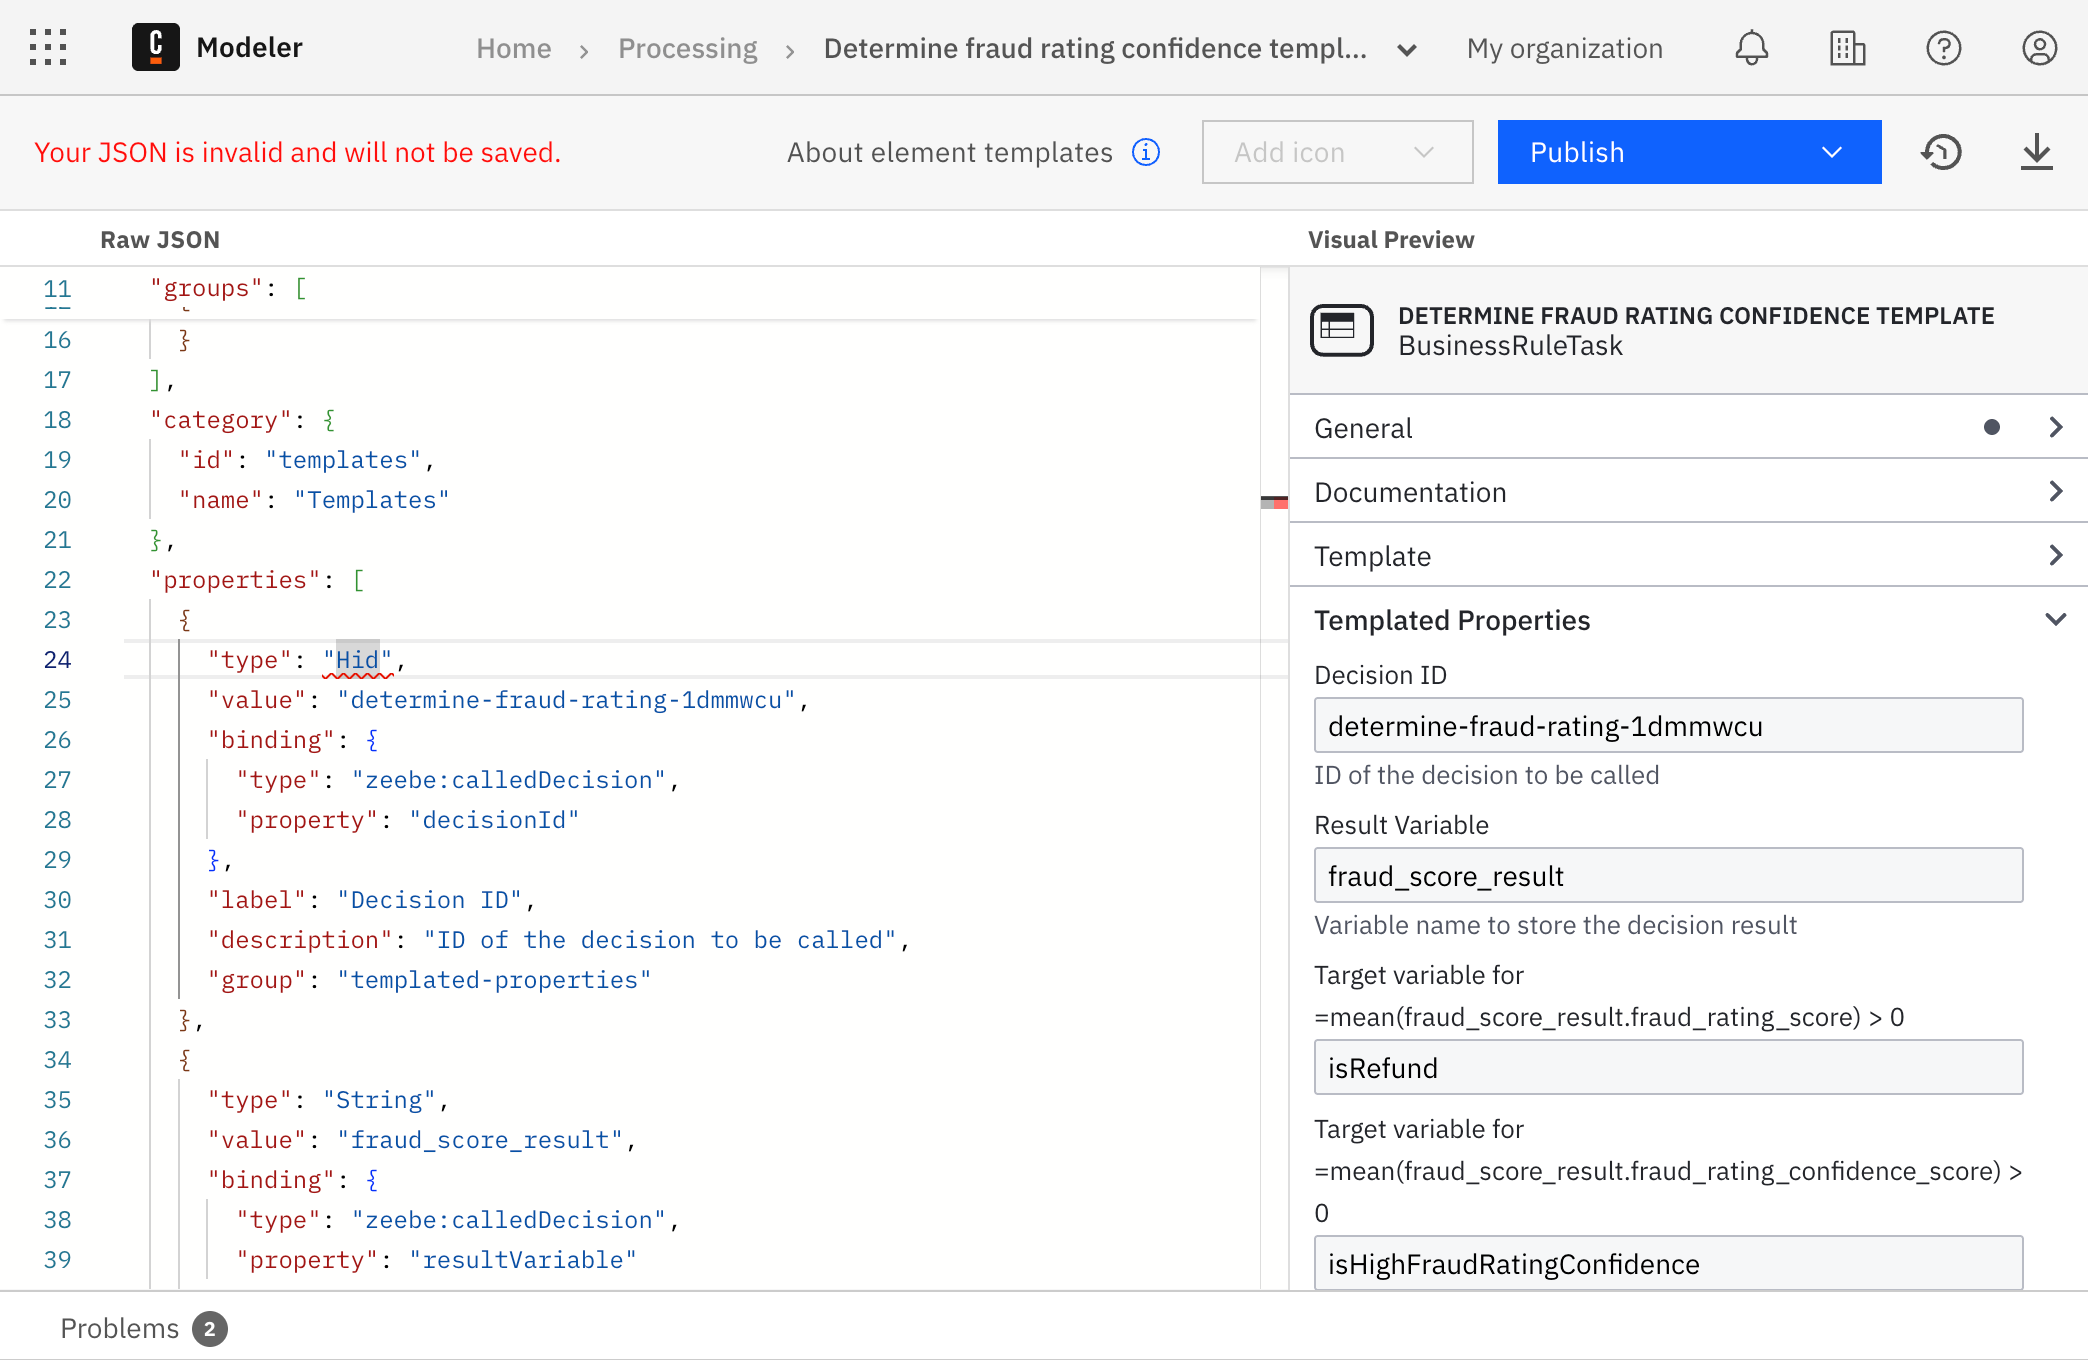This screenshot has width=2088, height=1360.
Task: Click the "decisionId" value on line 28
Action: coord(494,820)
